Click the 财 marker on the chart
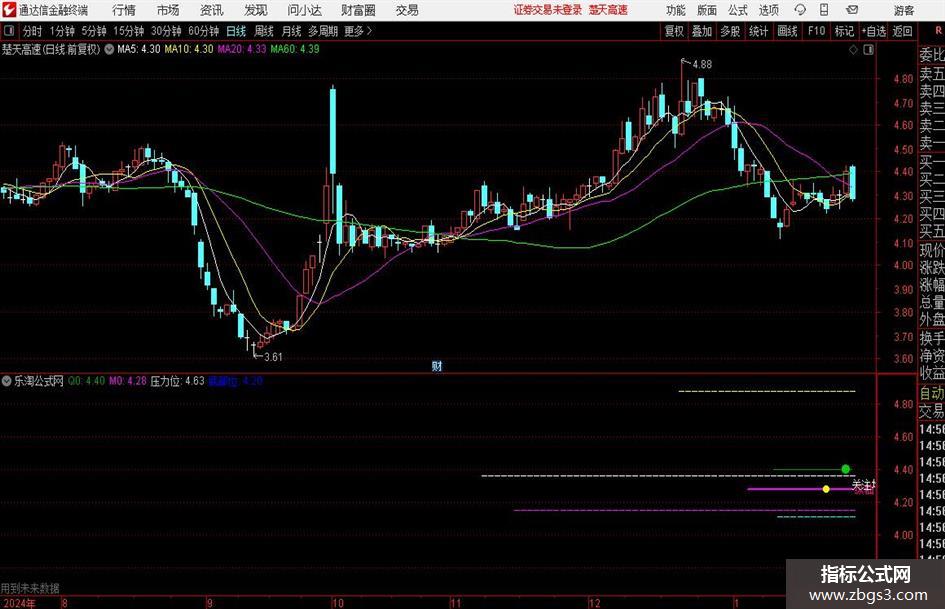 437,366
